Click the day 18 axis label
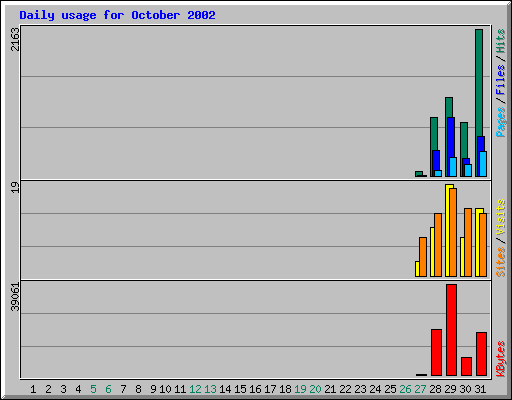512x400 pixels. point(285,389)
